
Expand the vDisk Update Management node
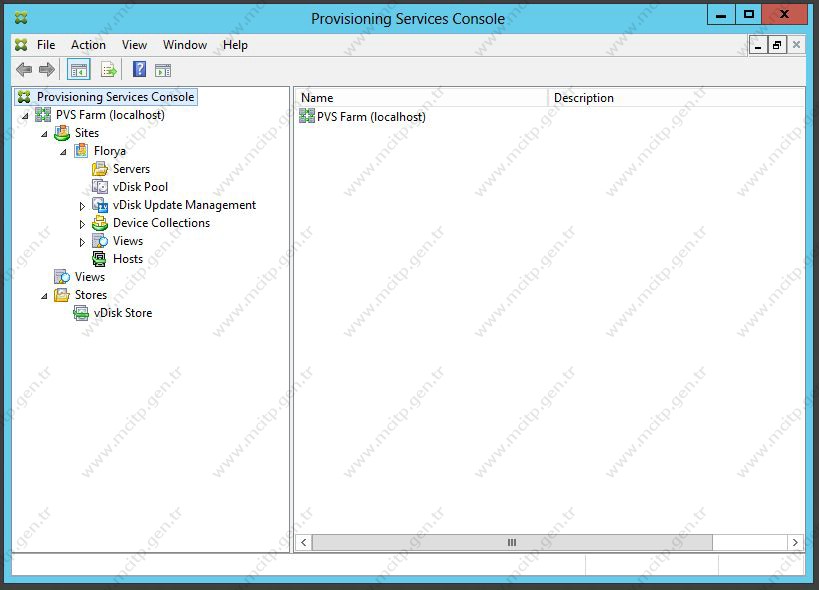pyautogui.click(x=82, y=206)
